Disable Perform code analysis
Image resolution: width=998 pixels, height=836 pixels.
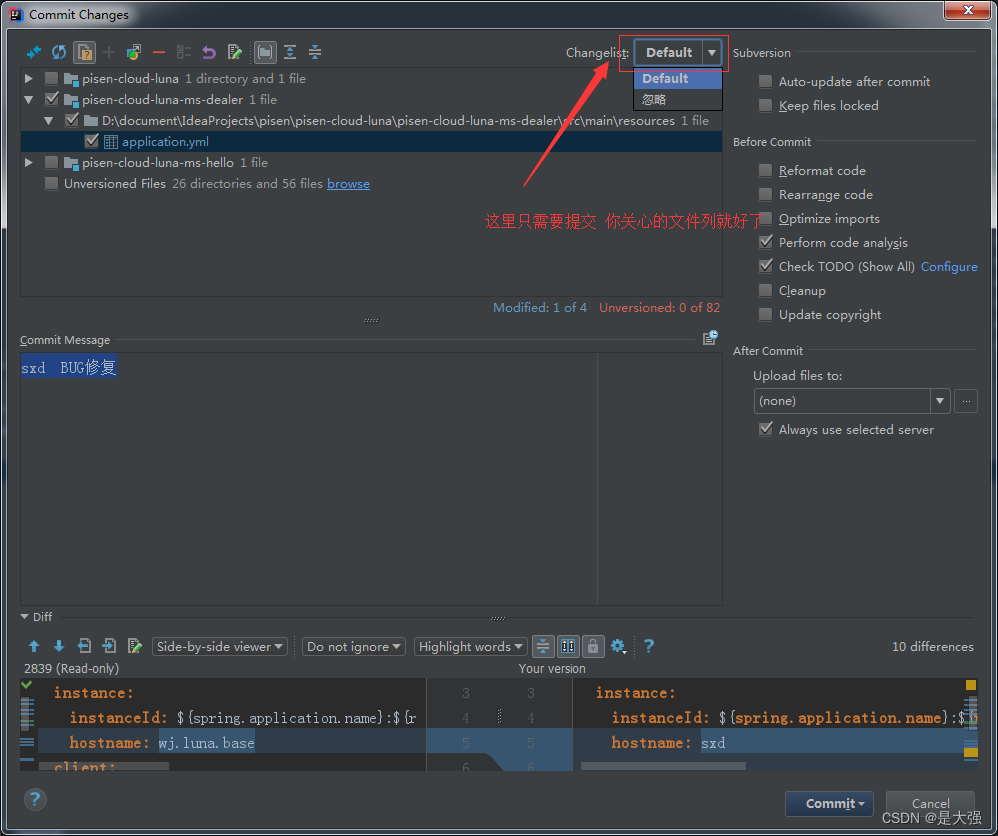pyautogui.click(x=766, y=242)
